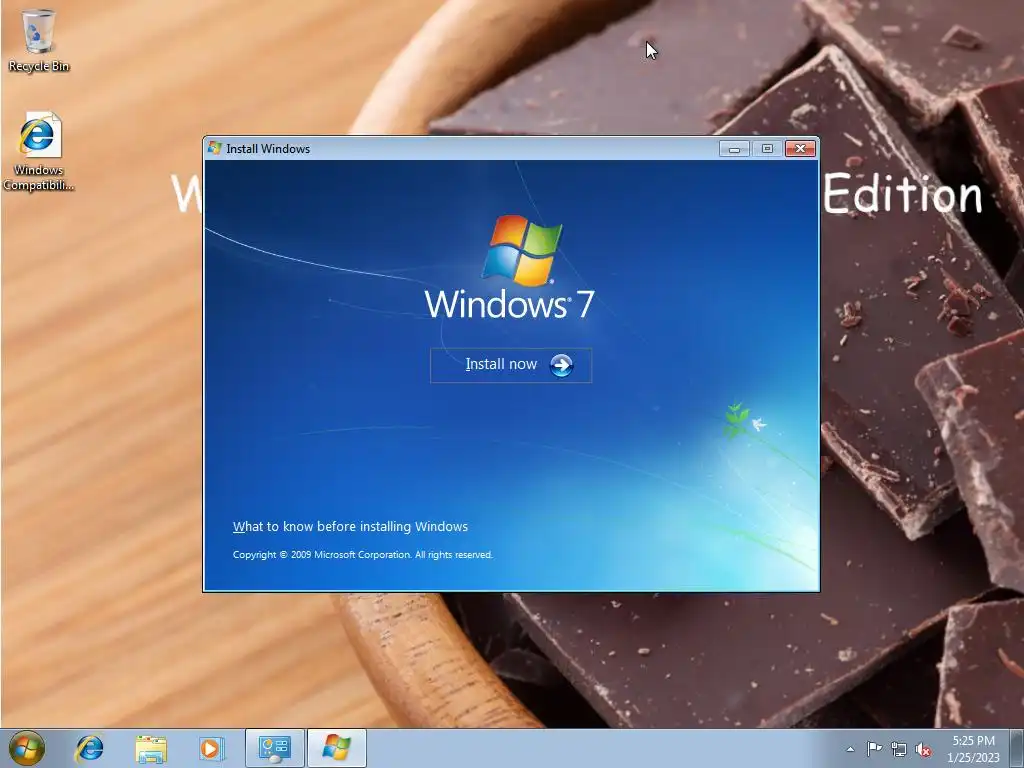Click the network status tray icon
Screen dimensions: 1024x768
(x=899, y=749)
